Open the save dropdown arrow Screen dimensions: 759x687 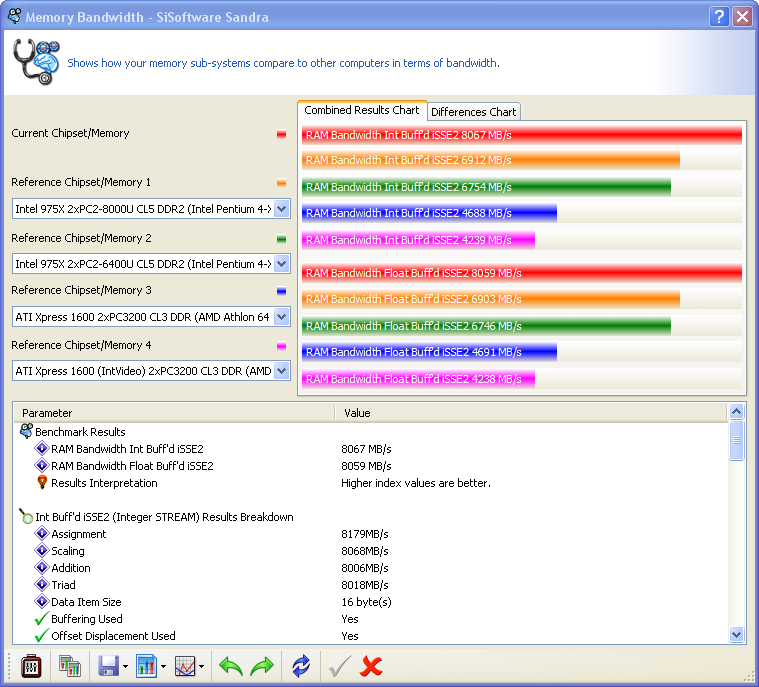coord(125,667)
